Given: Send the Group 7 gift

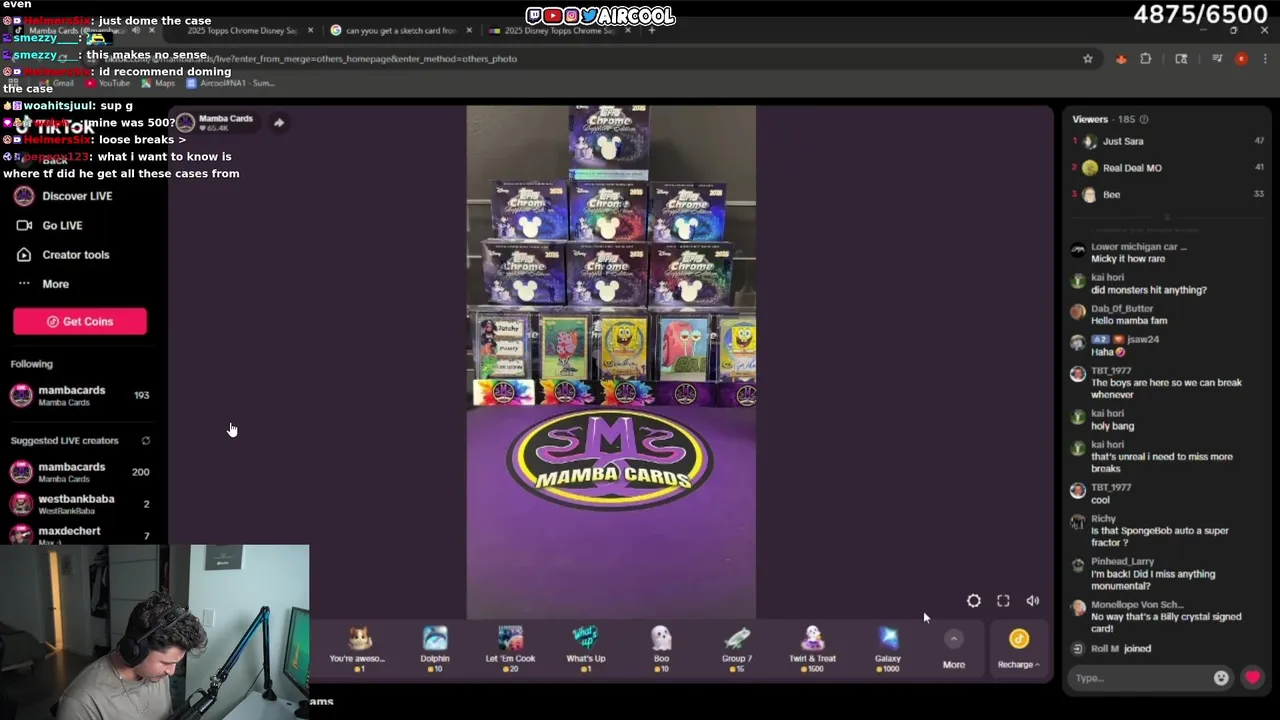Looking at the screenshot, I should 737,648.
